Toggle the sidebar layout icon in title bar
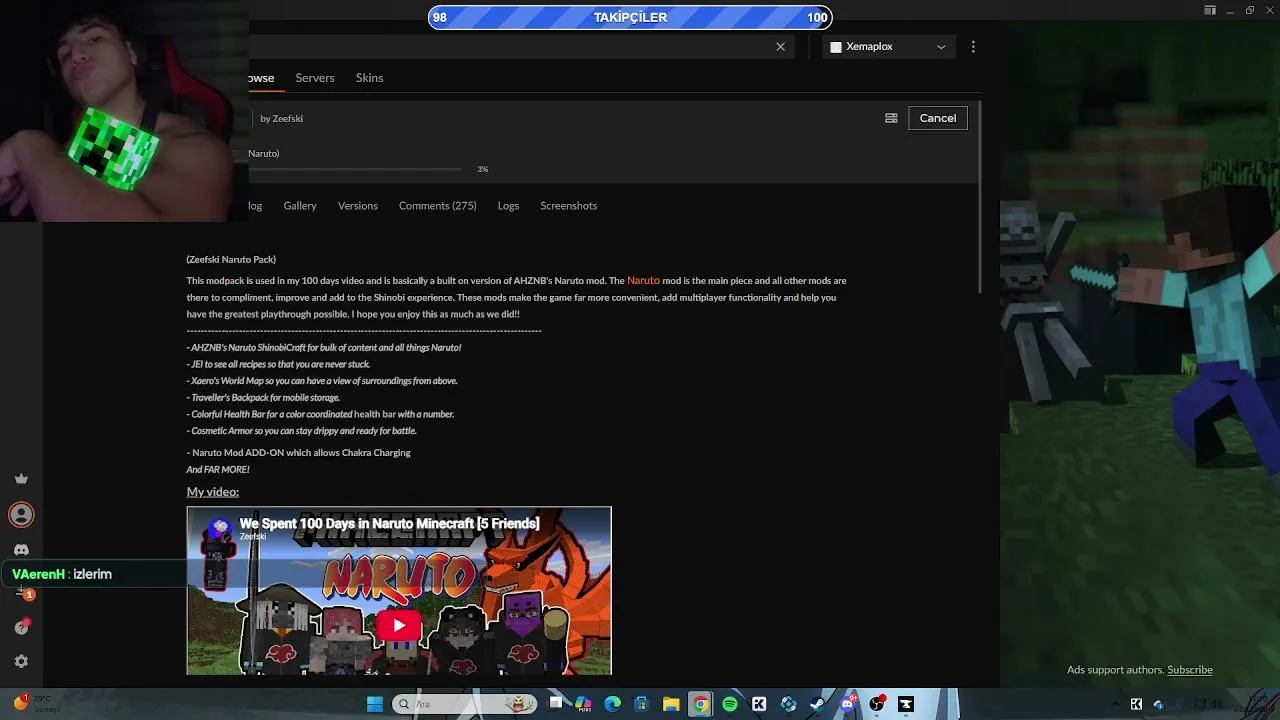 point(1210,10)
